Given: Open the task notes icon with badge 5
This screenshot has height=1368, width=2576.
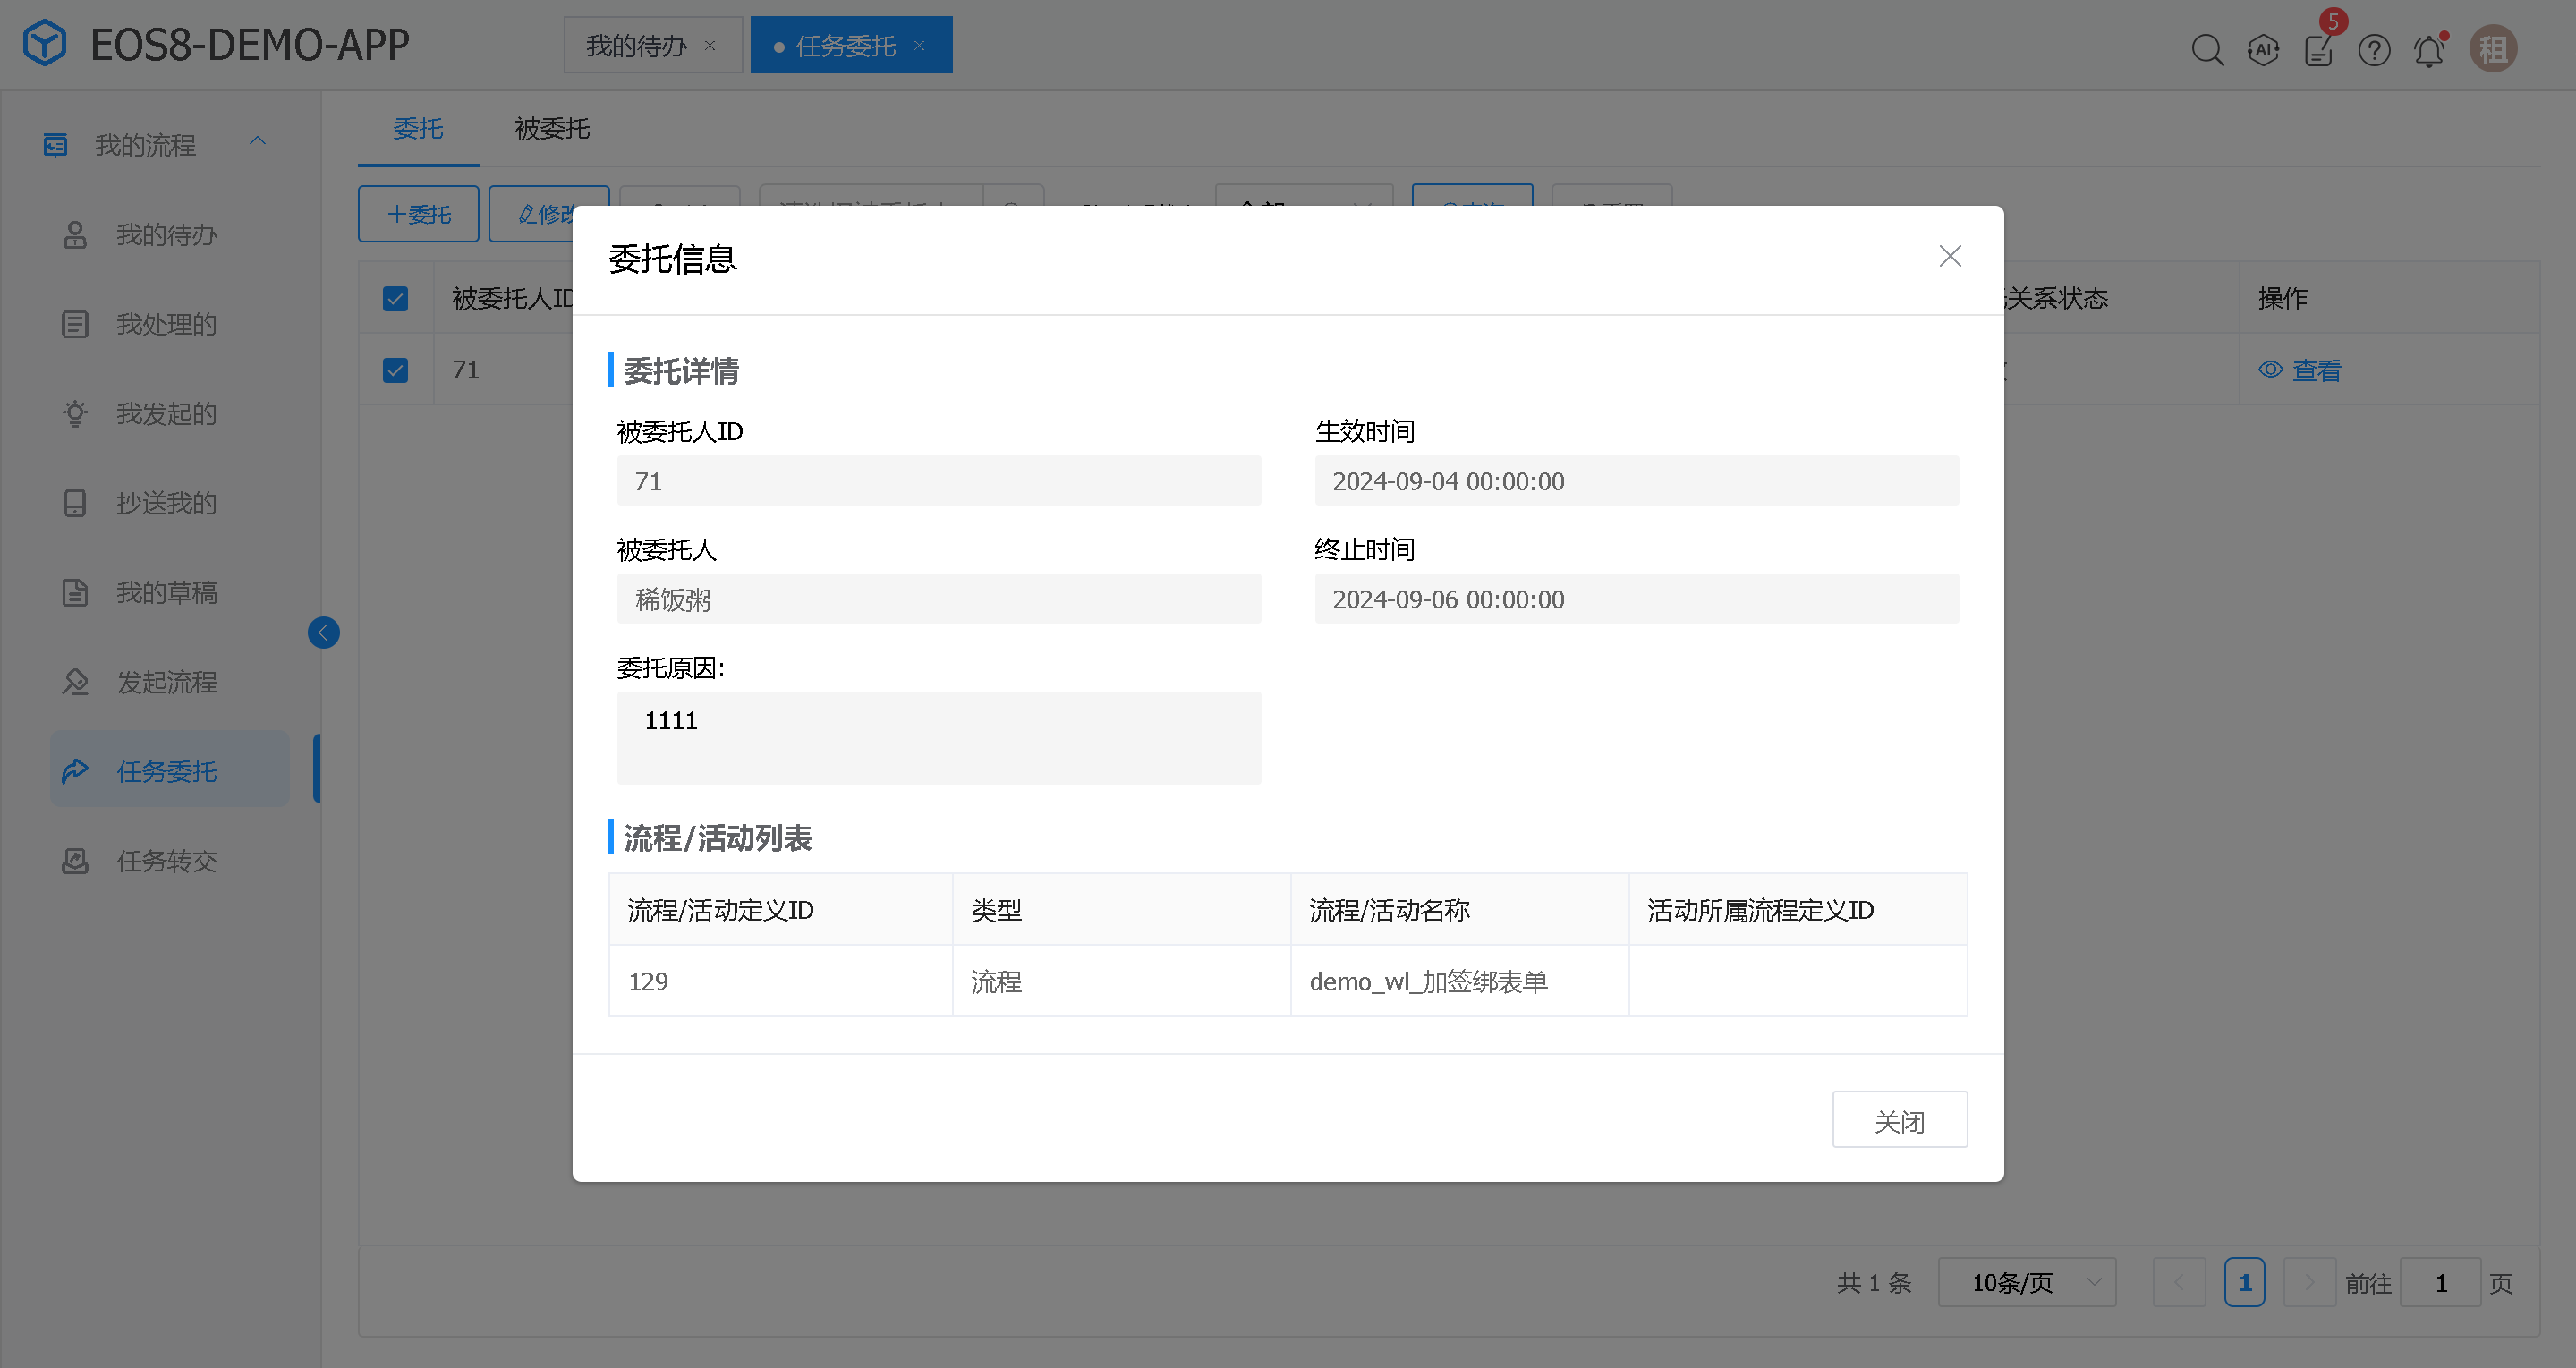Looking at the screenshot, I should [2318, 49].
